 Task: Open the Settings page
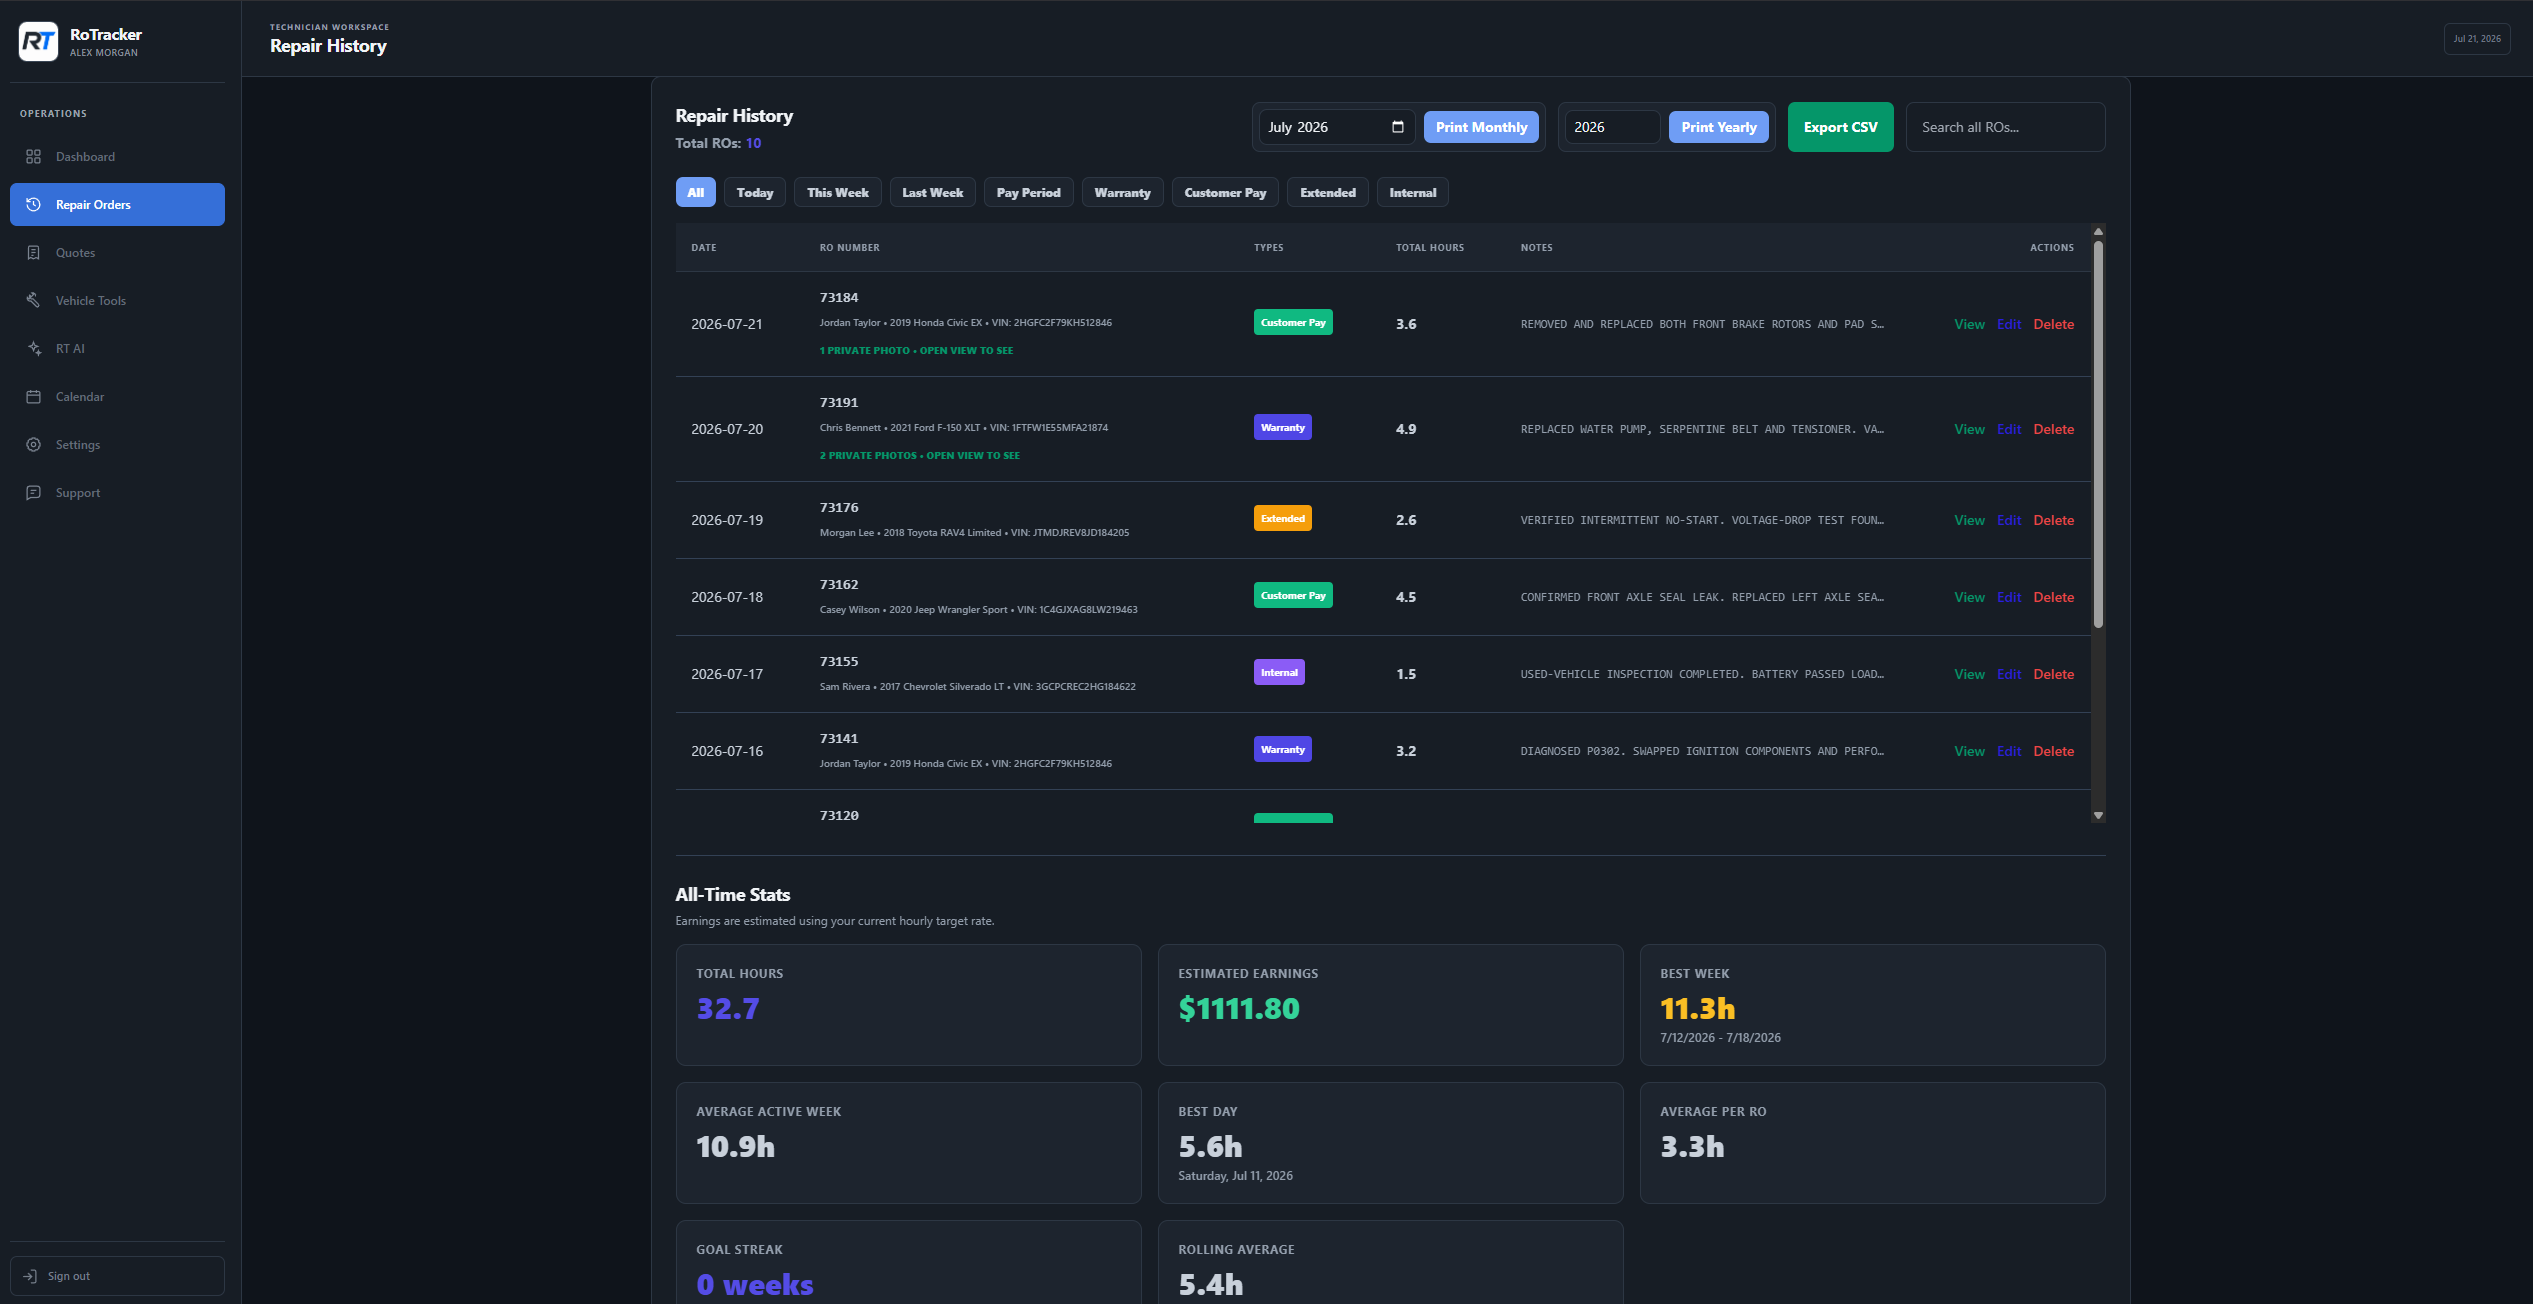click(117, 445)
